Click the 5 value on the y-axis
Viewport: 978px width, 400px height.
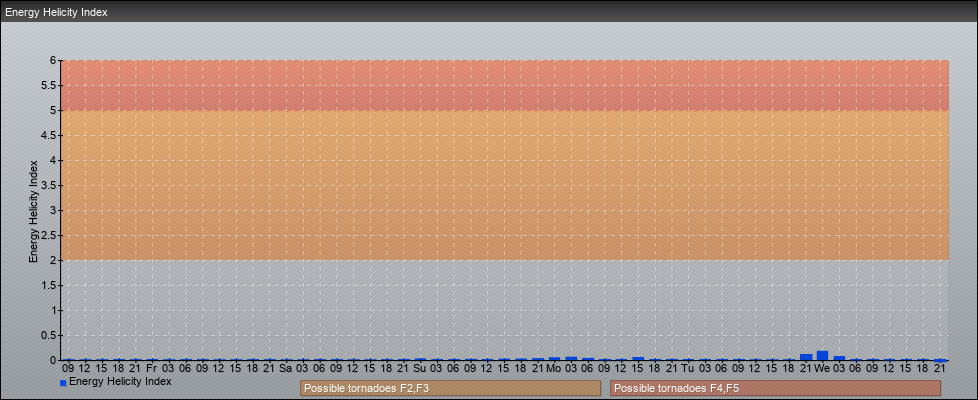(53, 110)
